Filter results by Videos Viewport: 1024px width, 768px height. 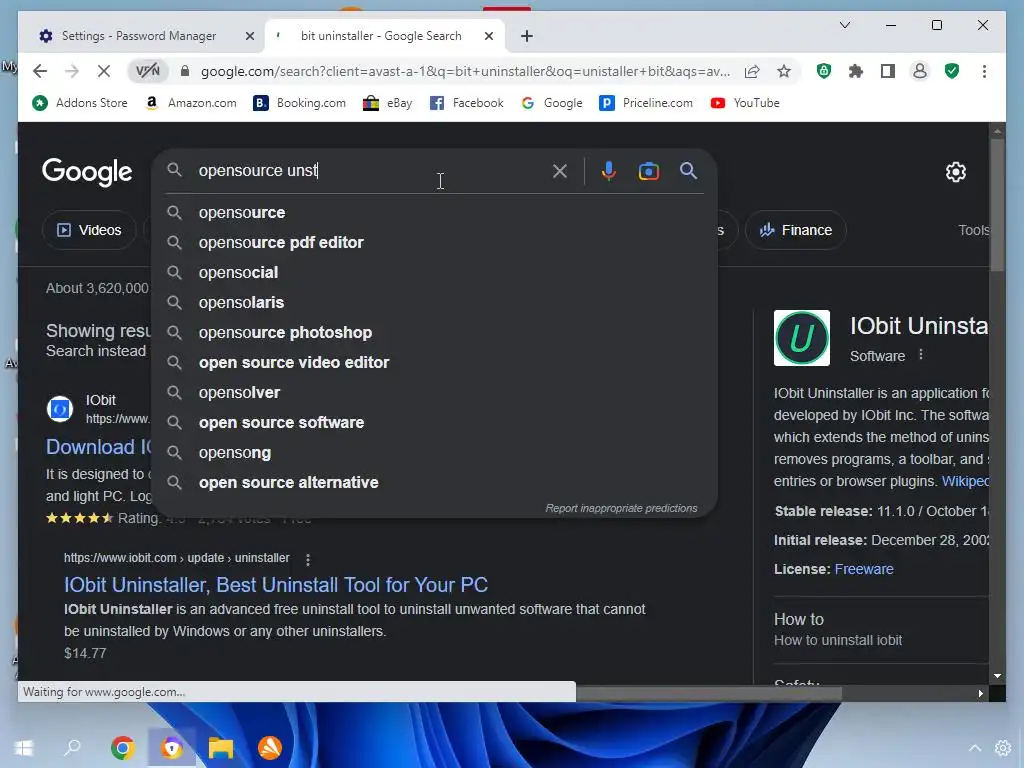coord(89,230)
